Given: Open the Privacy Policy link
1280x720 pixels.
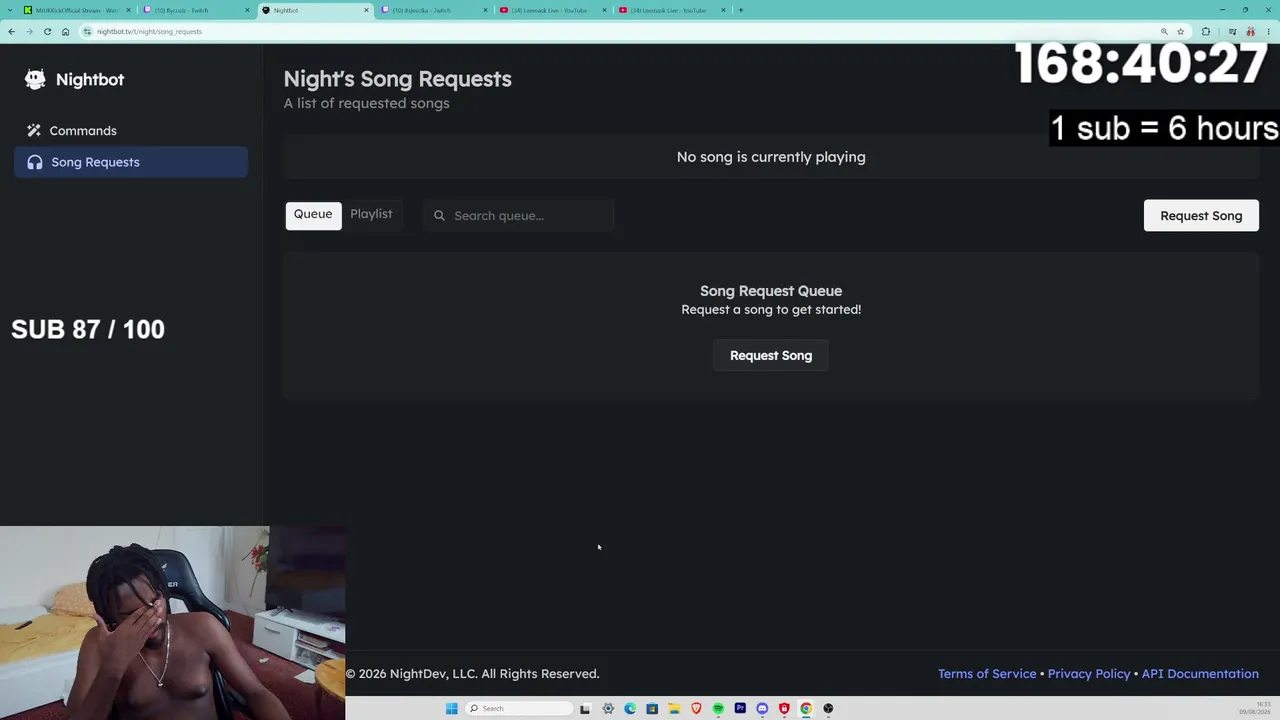Looking at the screenshot, I should coord(1089,674).
